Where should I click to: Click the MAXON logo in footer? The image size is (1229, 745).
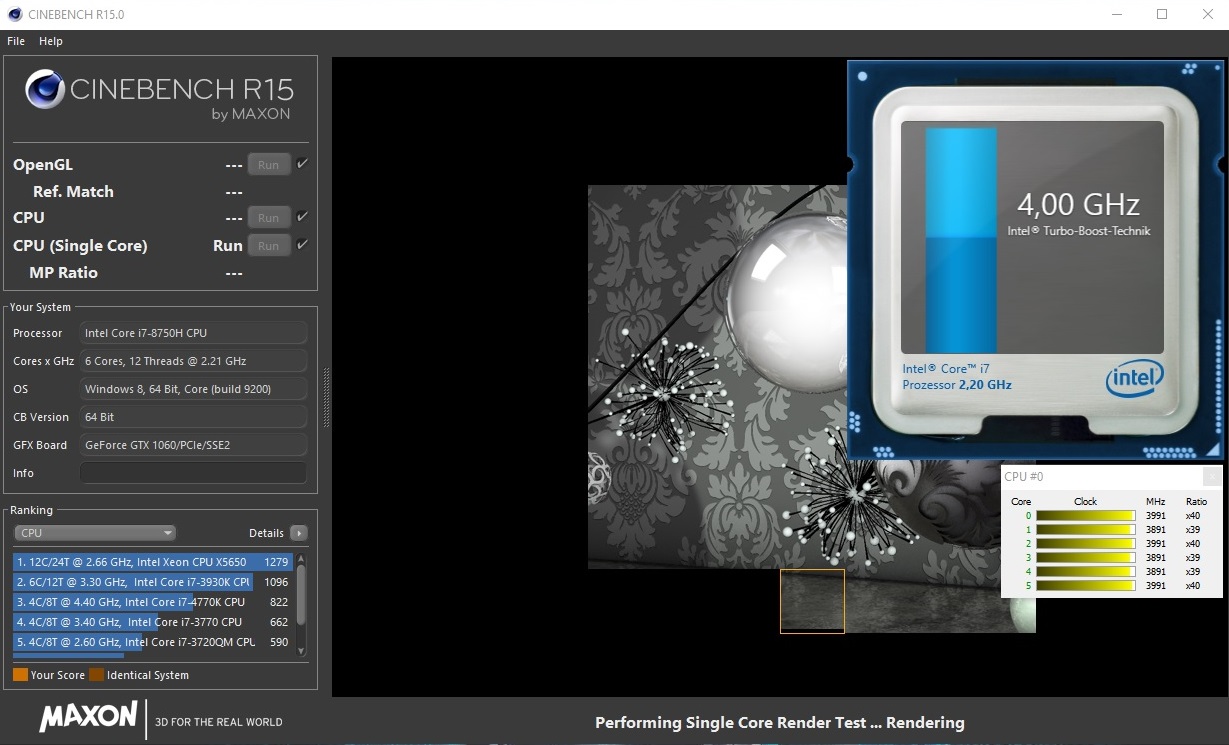(x=88, y=716)
